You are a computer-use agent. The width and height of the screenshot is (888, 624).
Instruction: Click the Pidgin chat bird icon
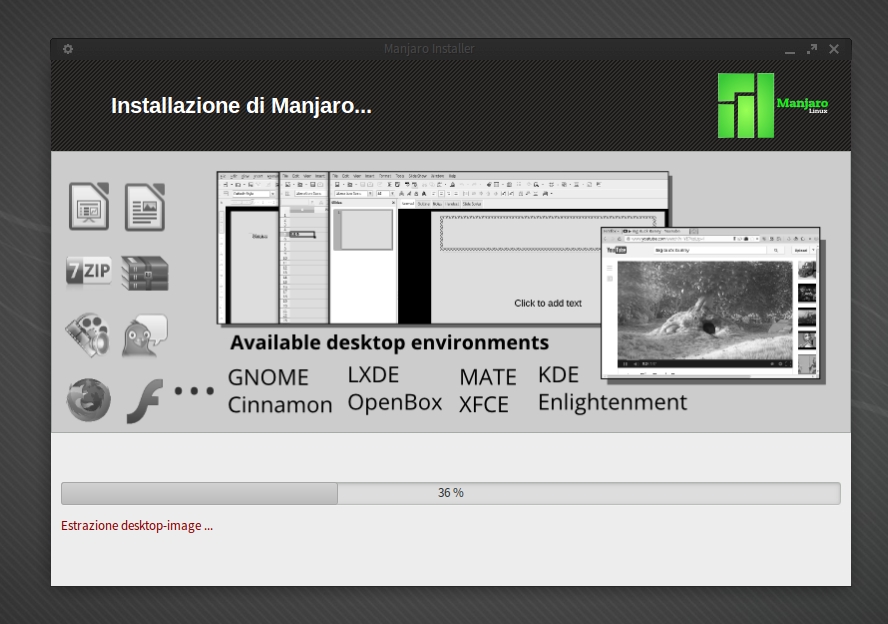click(x=145, y=335)
